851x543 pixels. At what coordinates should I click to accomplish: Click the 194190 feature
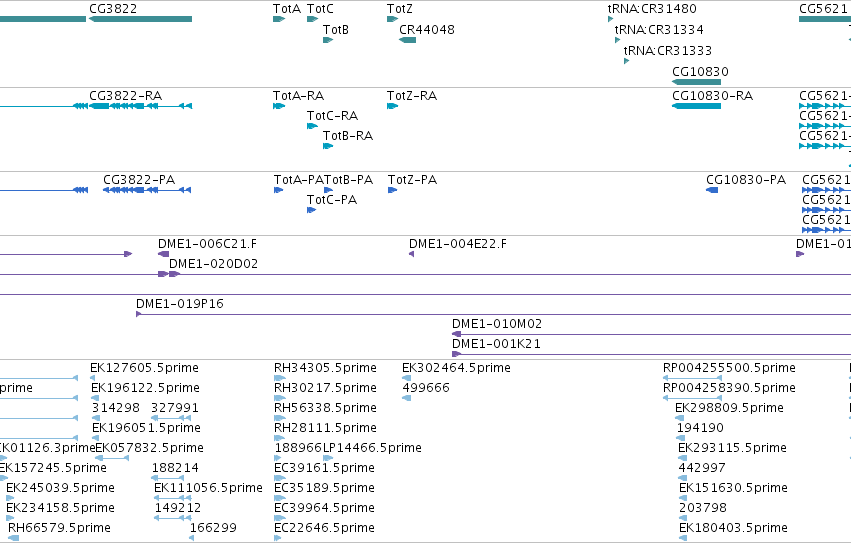[x=681, y=438]
